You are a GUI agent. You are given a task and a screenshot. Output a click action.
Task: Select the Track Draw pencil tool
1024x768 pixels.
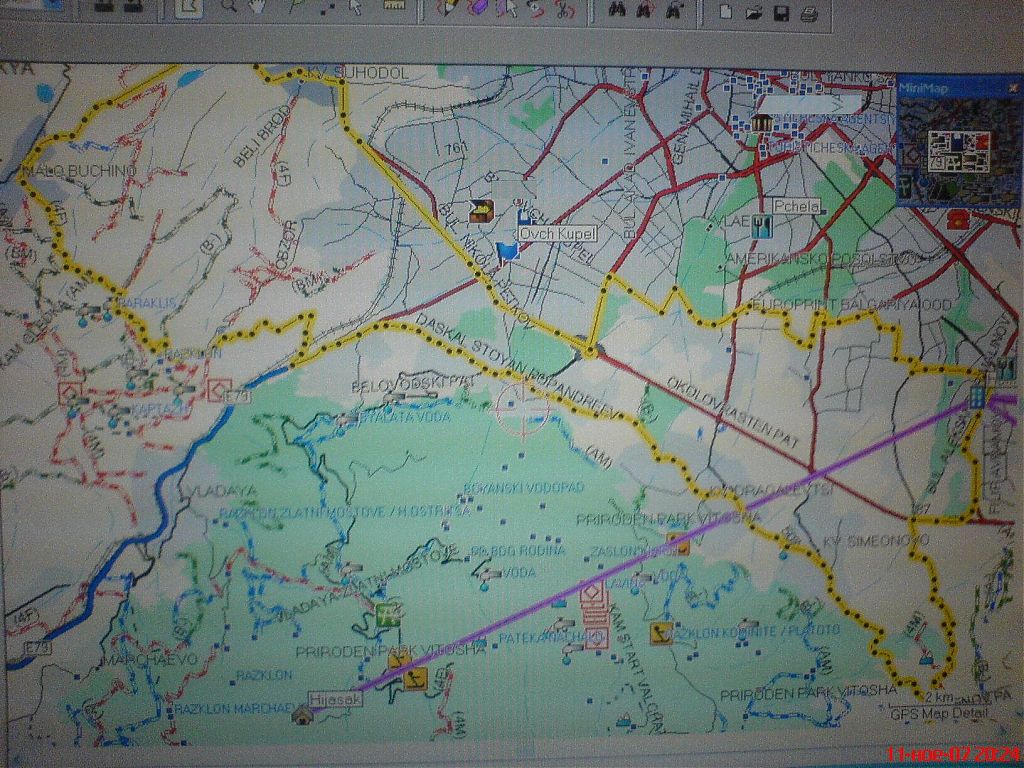coord(449,8)
